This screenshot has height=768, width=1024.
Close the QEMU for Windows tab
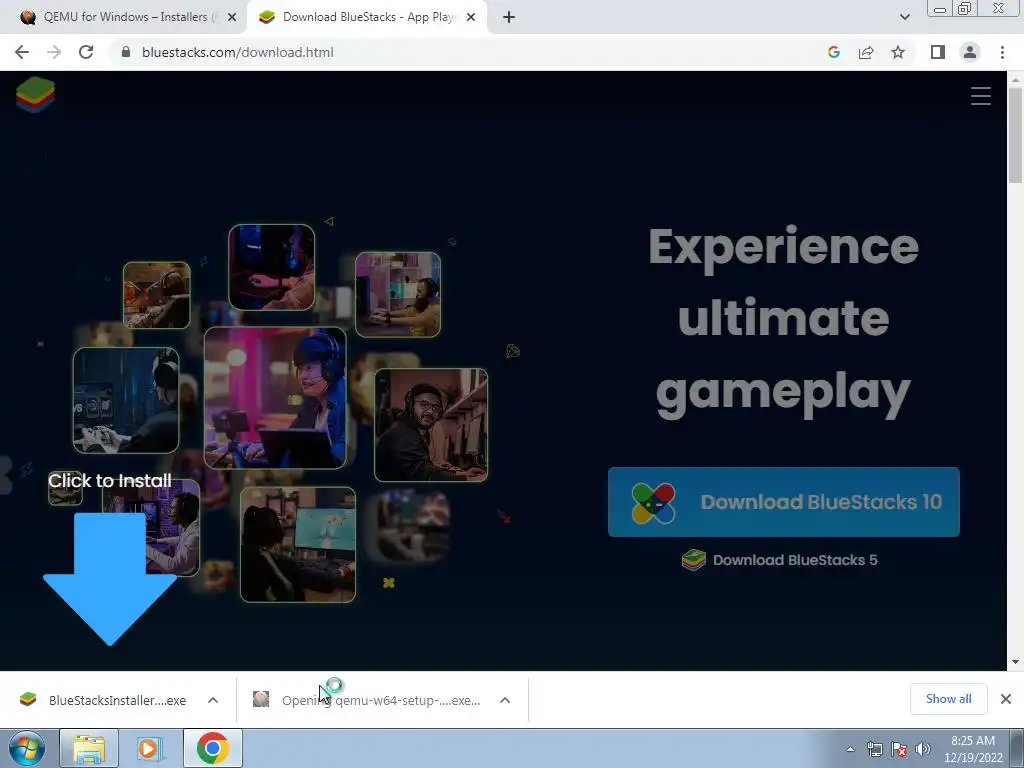[x=231, y=18]
